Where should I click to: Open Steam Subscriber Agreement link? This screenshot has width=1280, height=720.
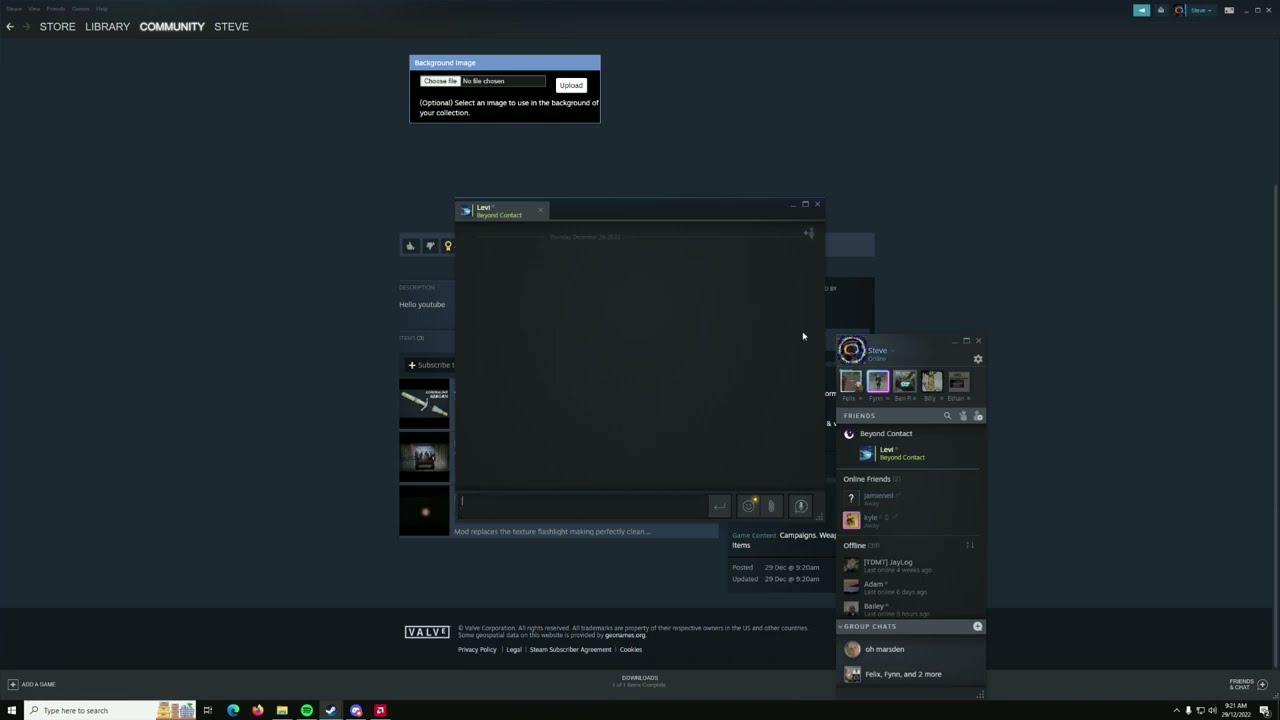pyautogui.click(x=570, y=650)
